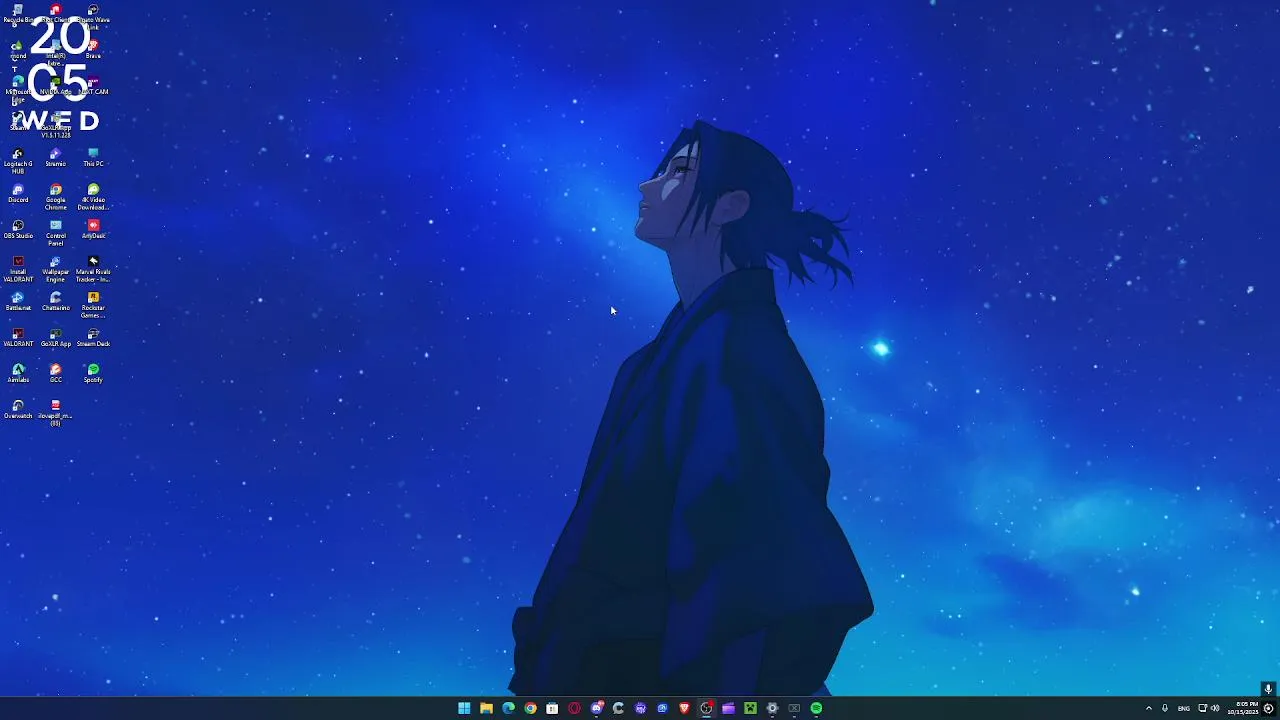The image size is (1280, 720).
Task: Launch Microsoft Edge from the taskbar
Action: point(508,708)
